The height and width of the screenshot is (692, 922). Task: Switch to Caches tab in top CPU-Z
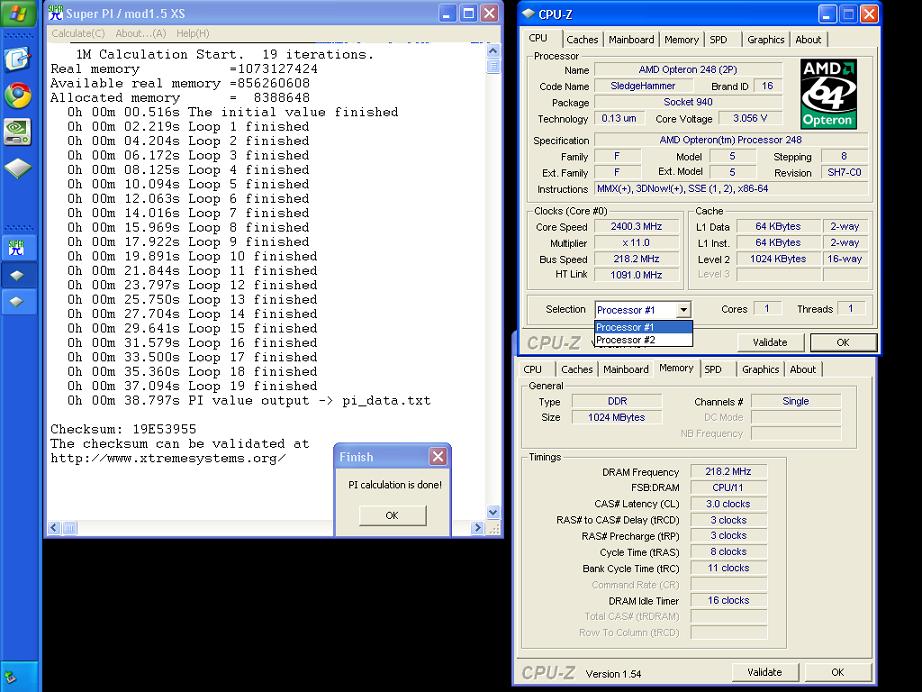[x=582, y=39]
